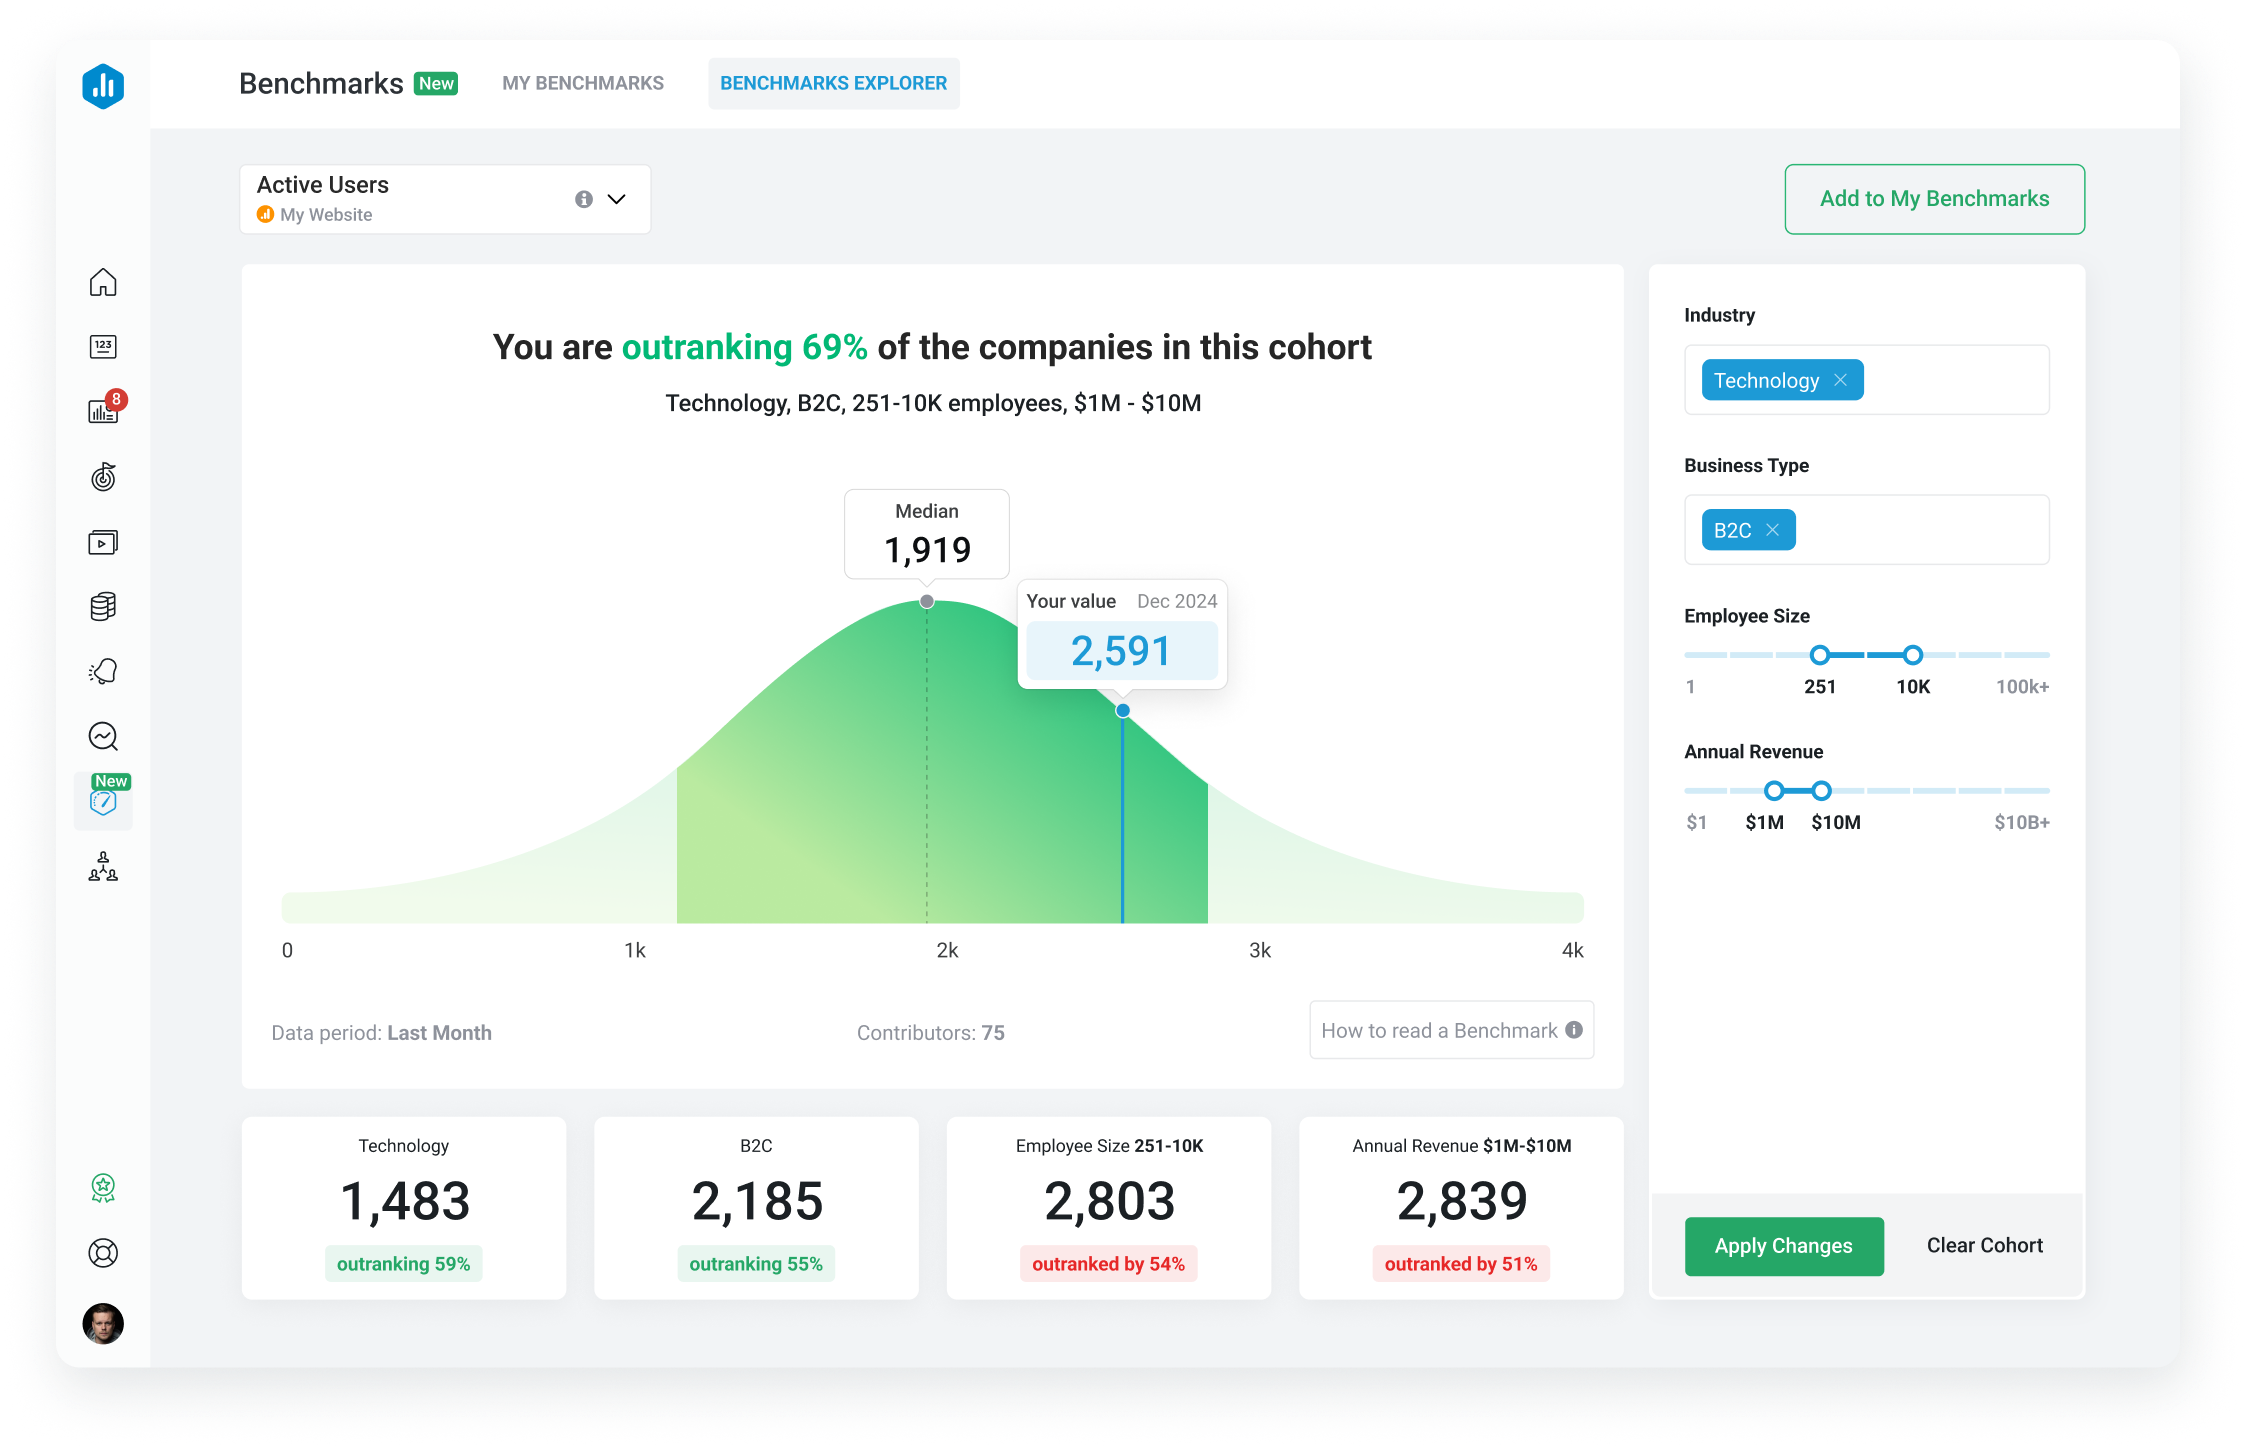The width and height of the screenshot is (2245, 1448).
Task: Click the Active Users info icon
Action: [584, 199]
